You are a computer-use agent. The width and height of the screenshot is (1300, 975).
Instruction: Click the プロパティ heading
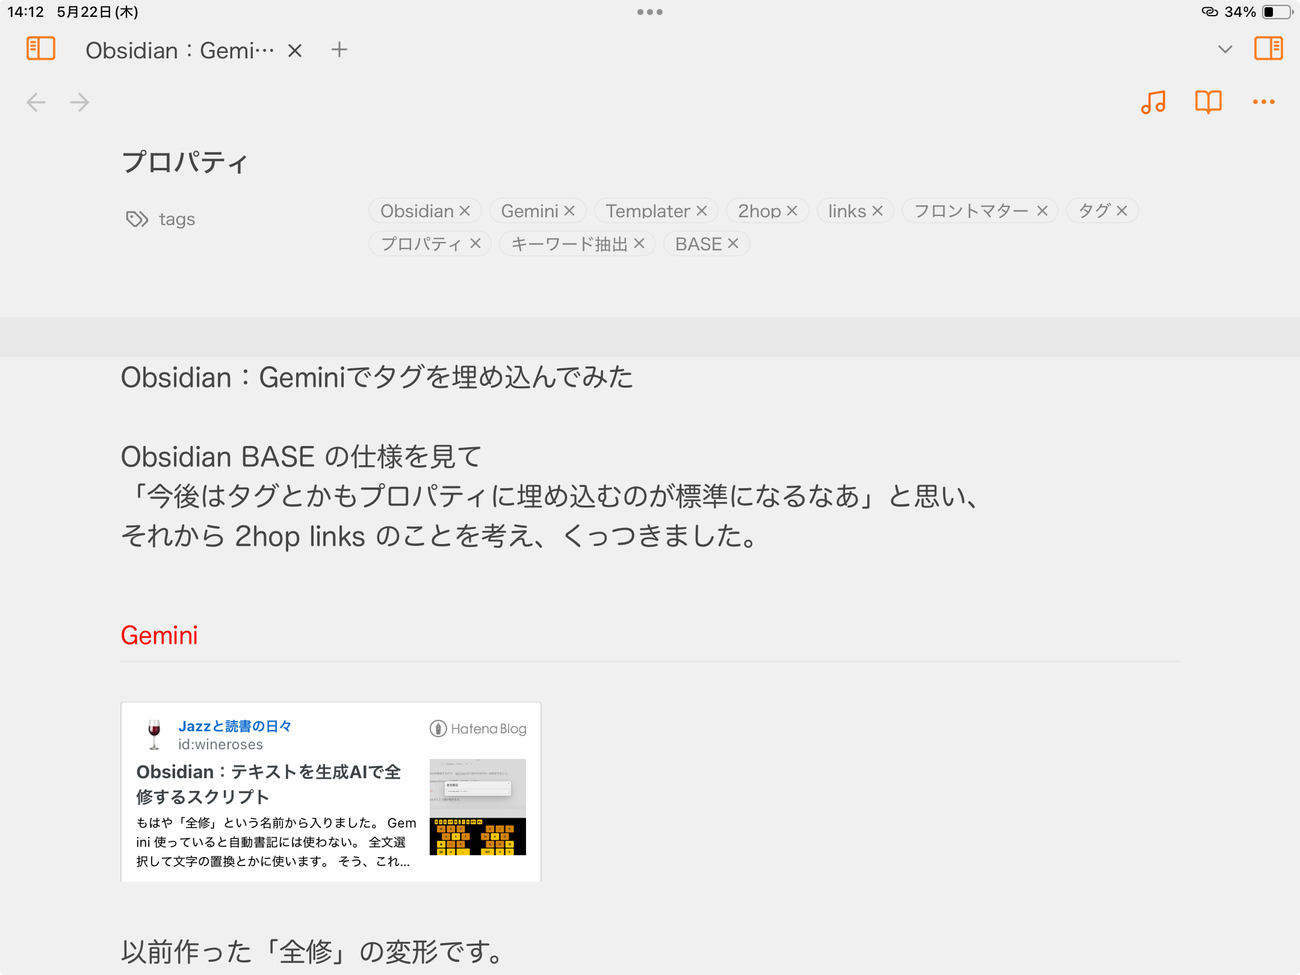coord(184,162)
